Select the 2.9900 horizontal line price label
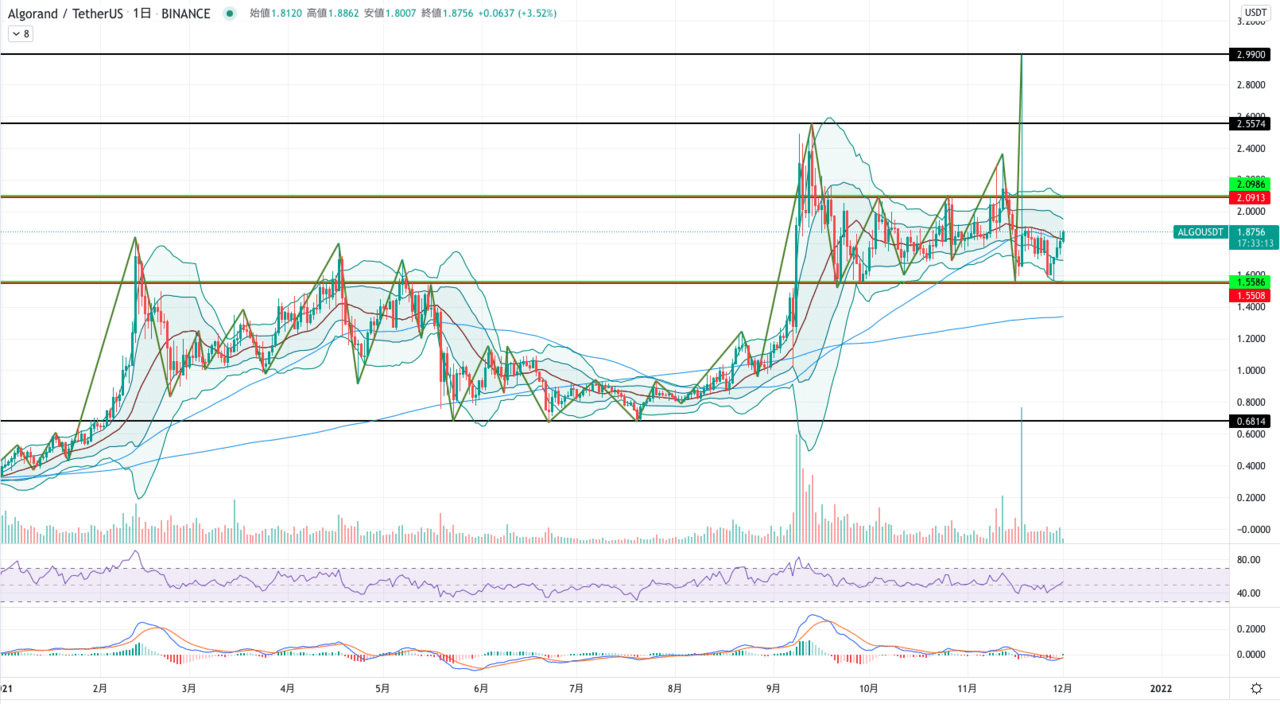 (x=1249, y=55)
